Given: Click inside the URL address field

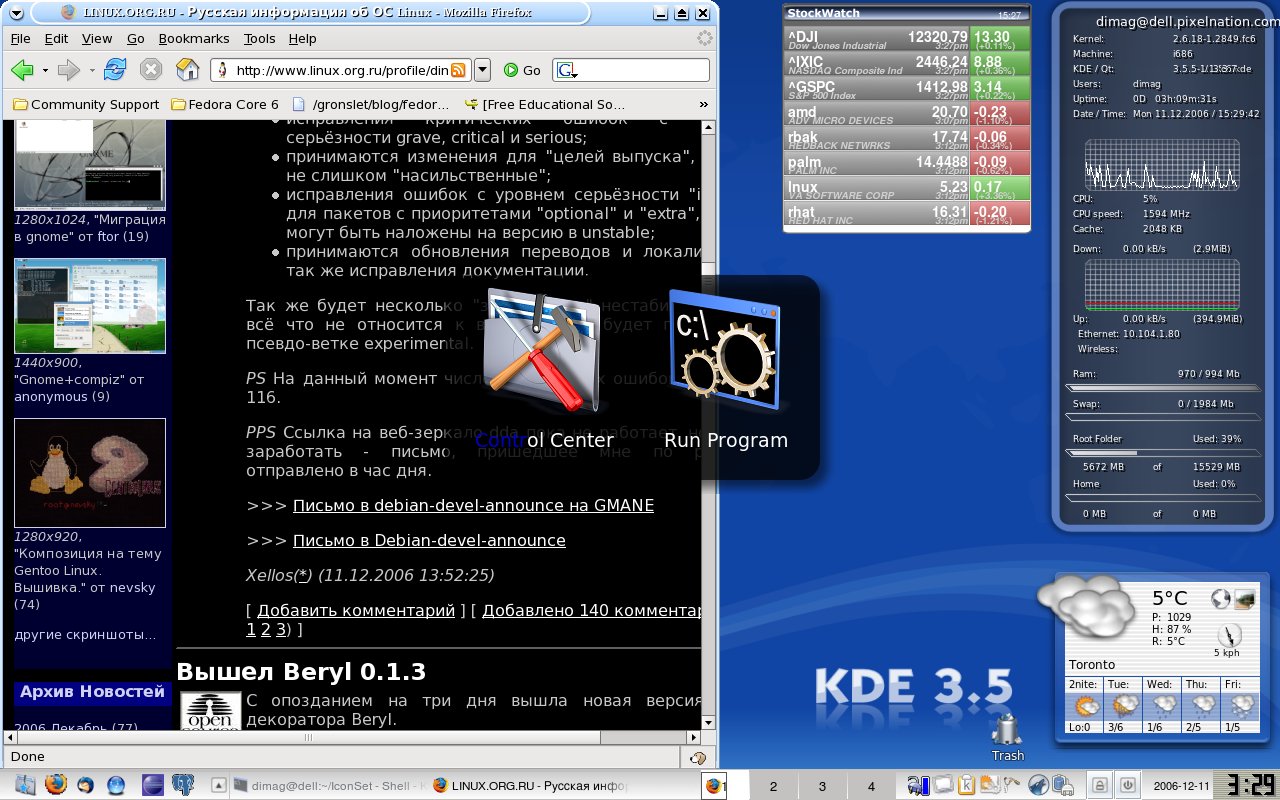Looking at the screenshot, I should [340, 70].
